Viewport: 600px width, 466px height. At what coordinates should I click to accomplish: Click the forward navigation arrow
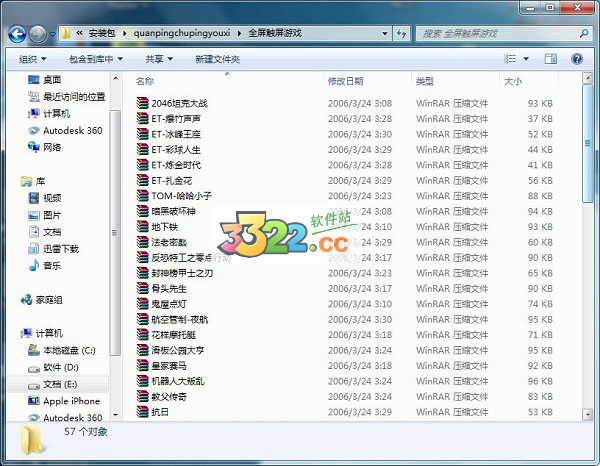[38, 34]
